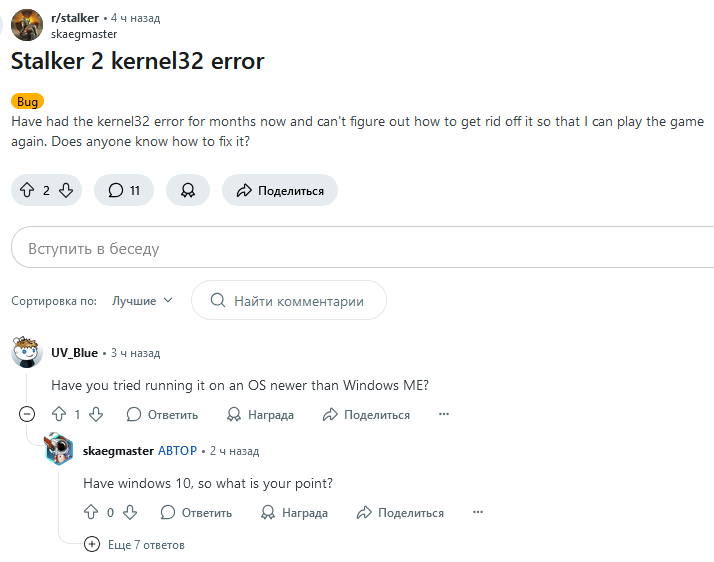This screenshot has height=562, width=714.
Task: Upvote skaegmaster's reply about Windows 10
Action: [91, 512]
